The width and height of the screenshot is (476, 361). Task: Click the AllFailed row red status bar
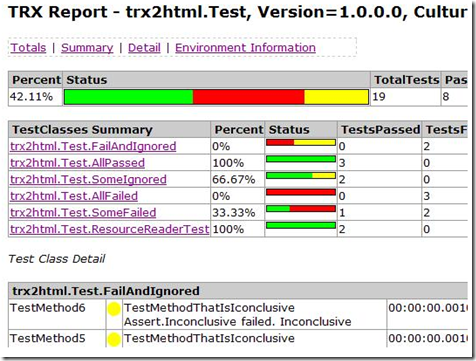click(x=301, y=192)
